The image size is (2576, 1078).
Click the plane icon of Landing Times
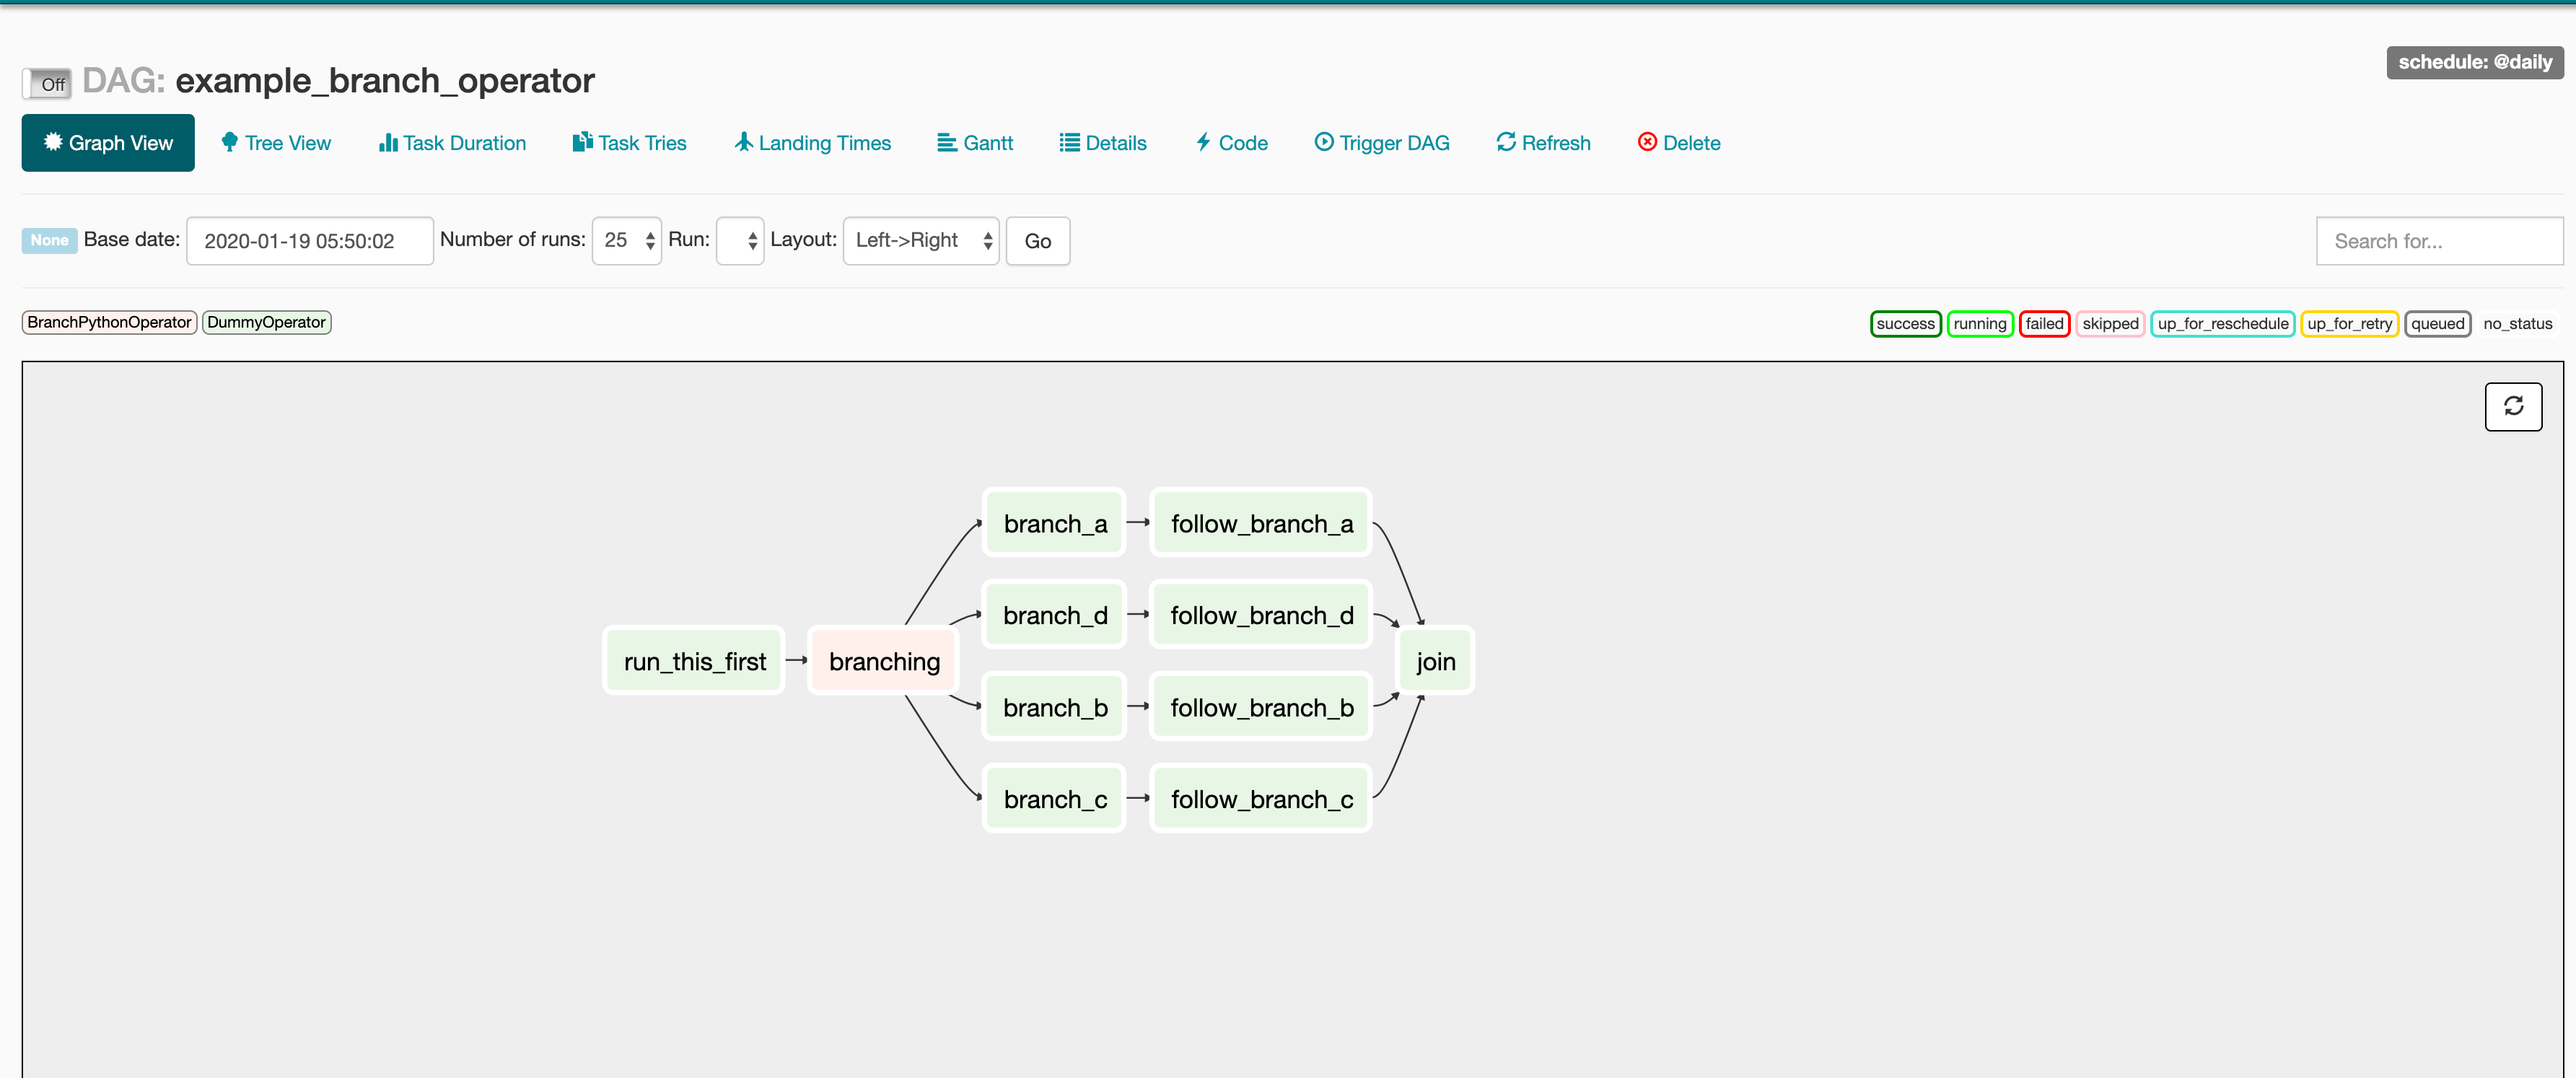tap(743, 142)
